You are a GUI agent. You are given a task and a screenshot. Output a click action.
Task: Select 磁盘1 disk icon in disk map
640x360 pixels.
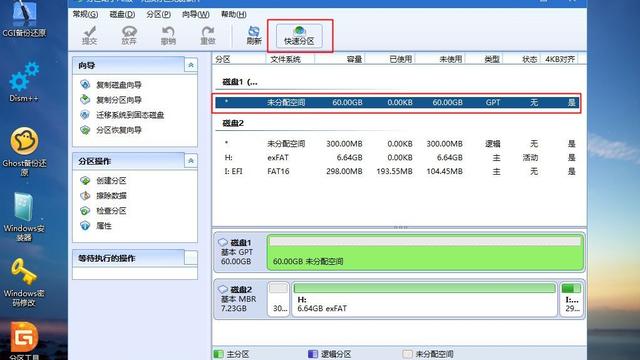(x=223, y=242)
